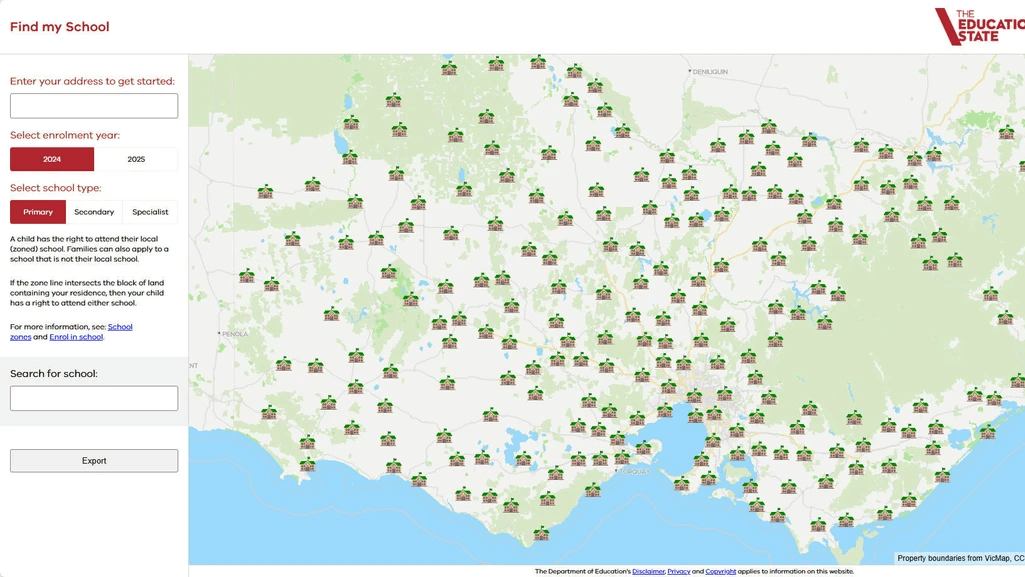1025x577 pixels.
Task: Click the address entry field
Action: click(93, 104)
